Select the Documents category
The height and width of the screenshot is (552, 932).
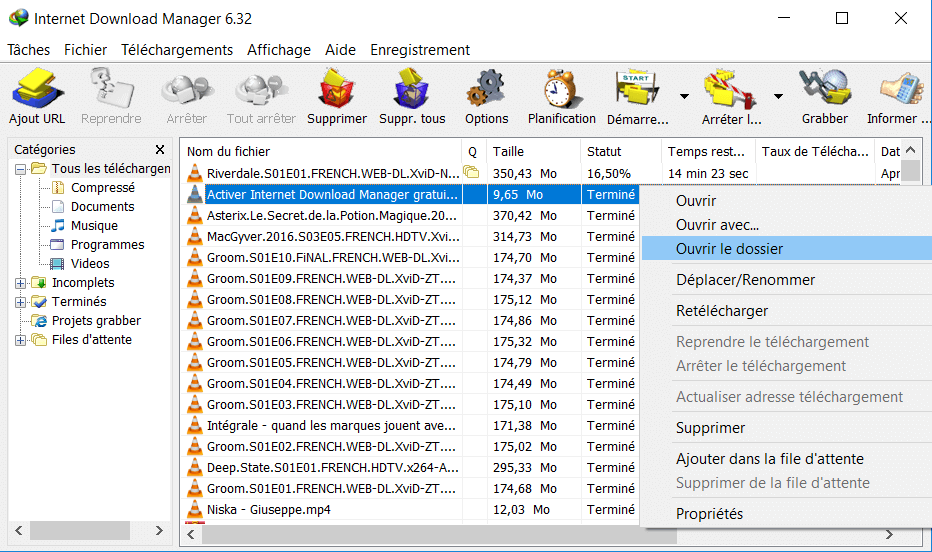(102, 207)
